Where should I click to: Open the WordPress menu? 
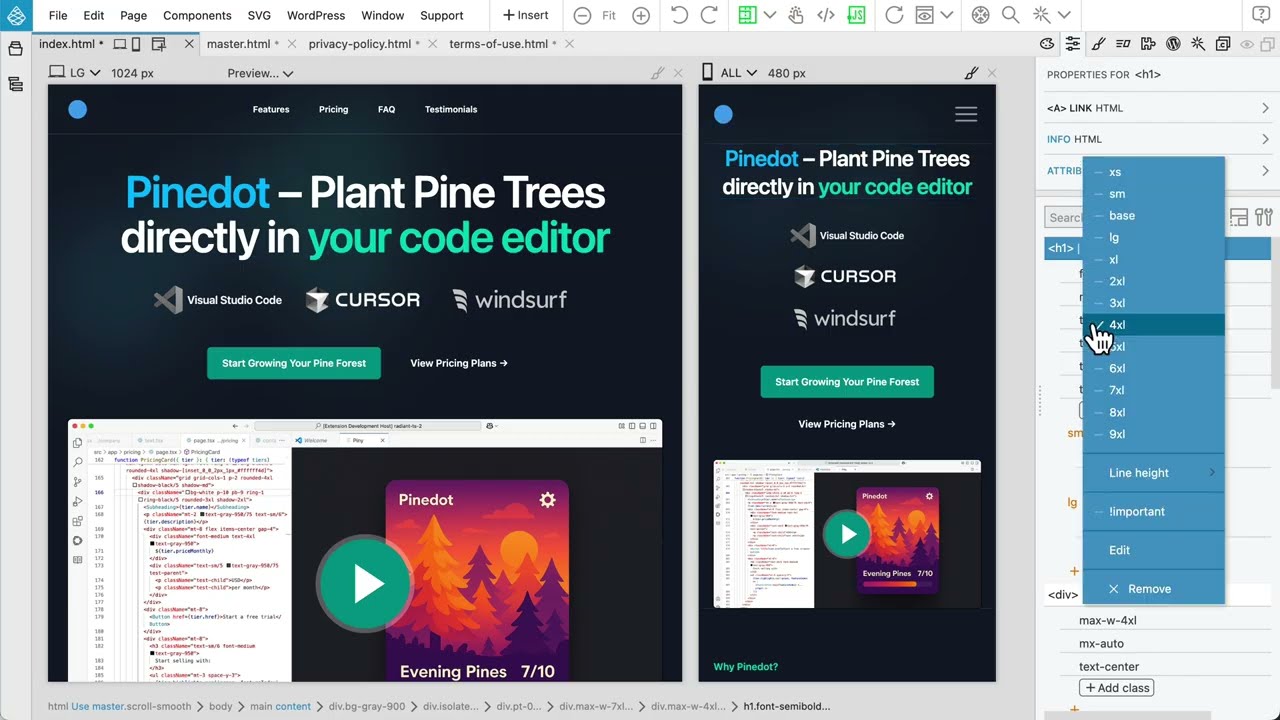[x=316, y=15]
